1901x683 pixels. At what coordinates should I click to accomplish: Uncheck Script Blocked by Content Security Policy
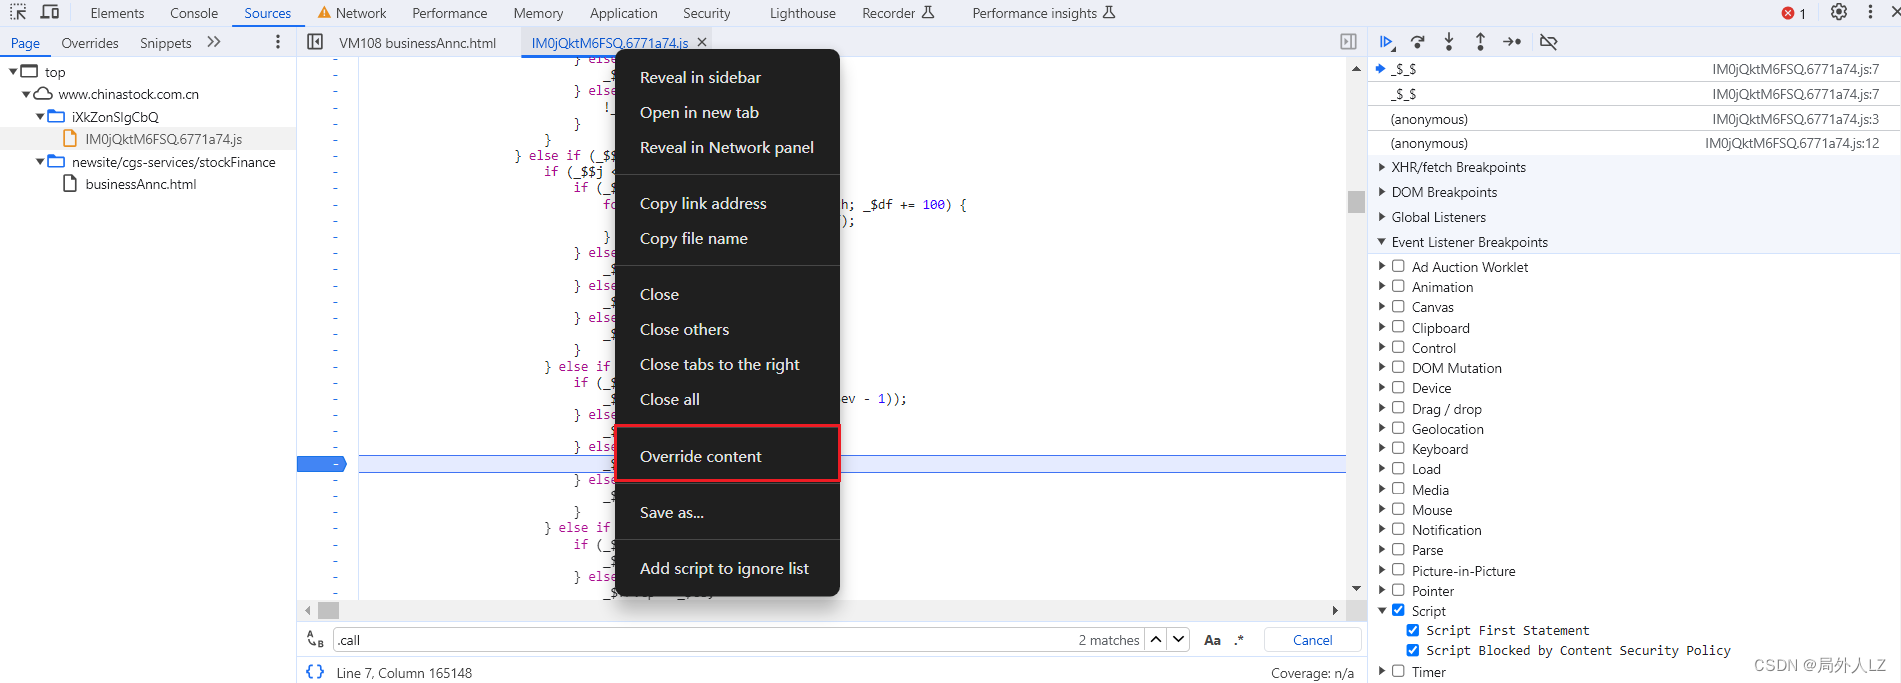[1413, 650]
